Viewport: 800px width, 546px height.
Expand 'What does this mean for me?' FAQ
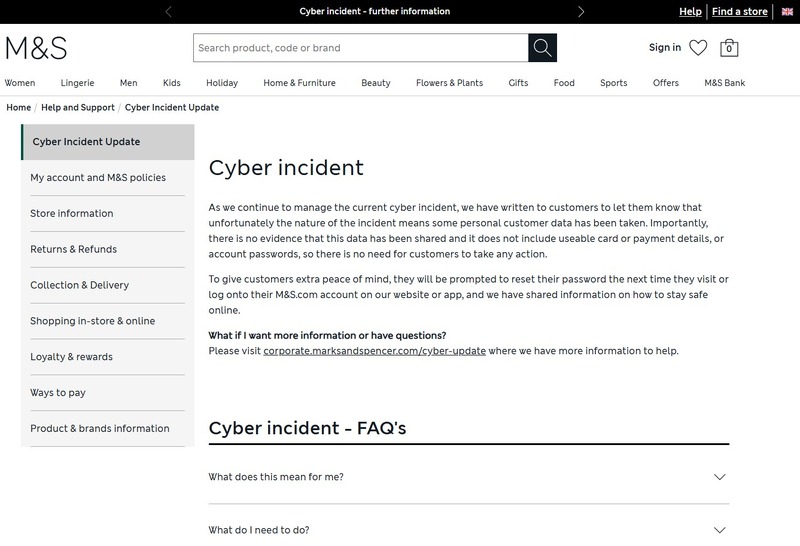point(468,477)
